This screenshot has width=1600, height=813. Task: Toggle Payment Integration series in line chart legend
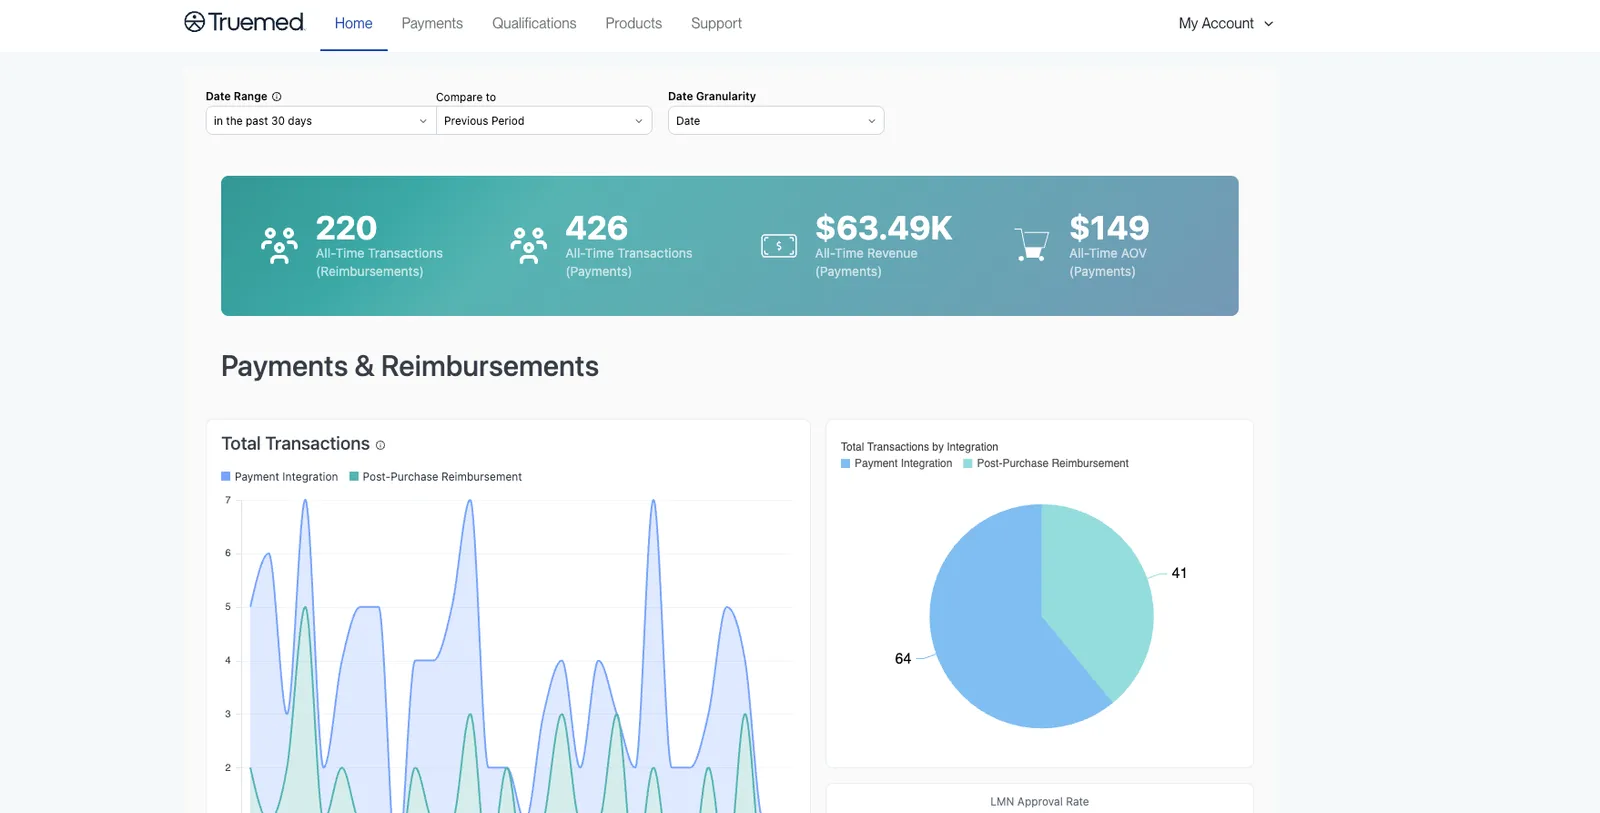pos(280,477)
